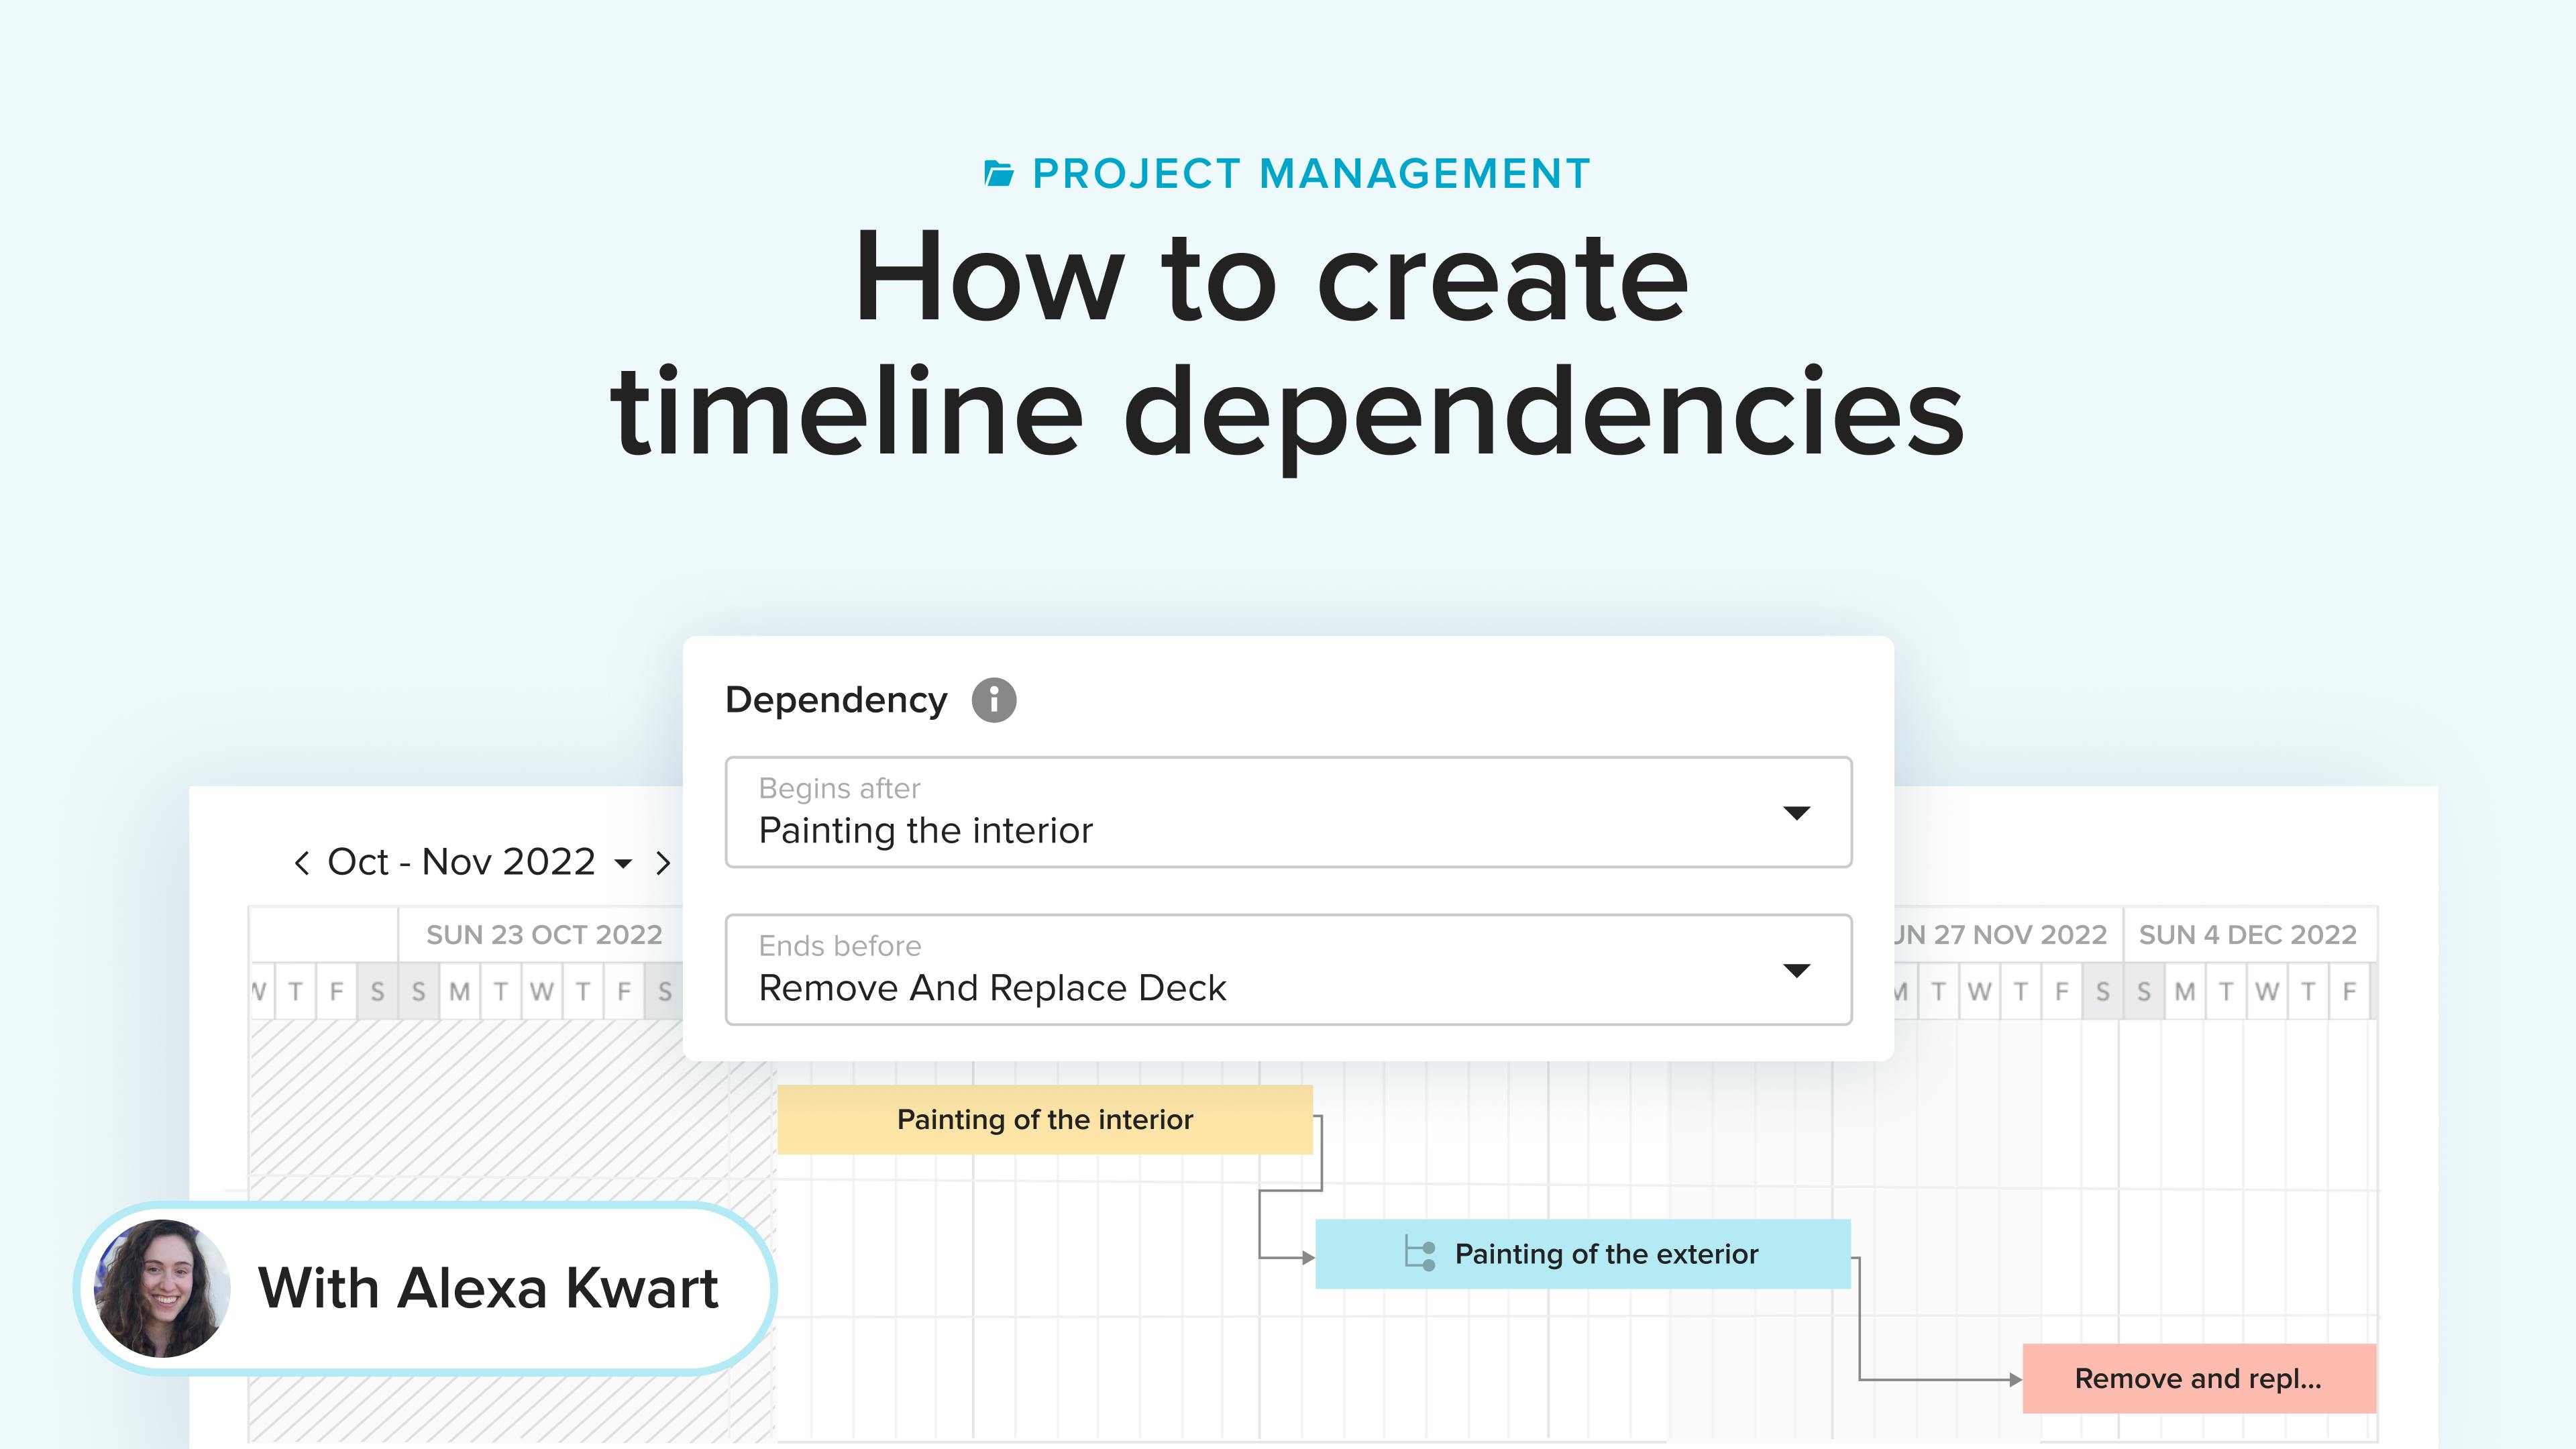The height and width of the screenshot is (1449, 2576).
Task: Click the SUN 23 OCT 2022 week header
Action: pos(544,935)
